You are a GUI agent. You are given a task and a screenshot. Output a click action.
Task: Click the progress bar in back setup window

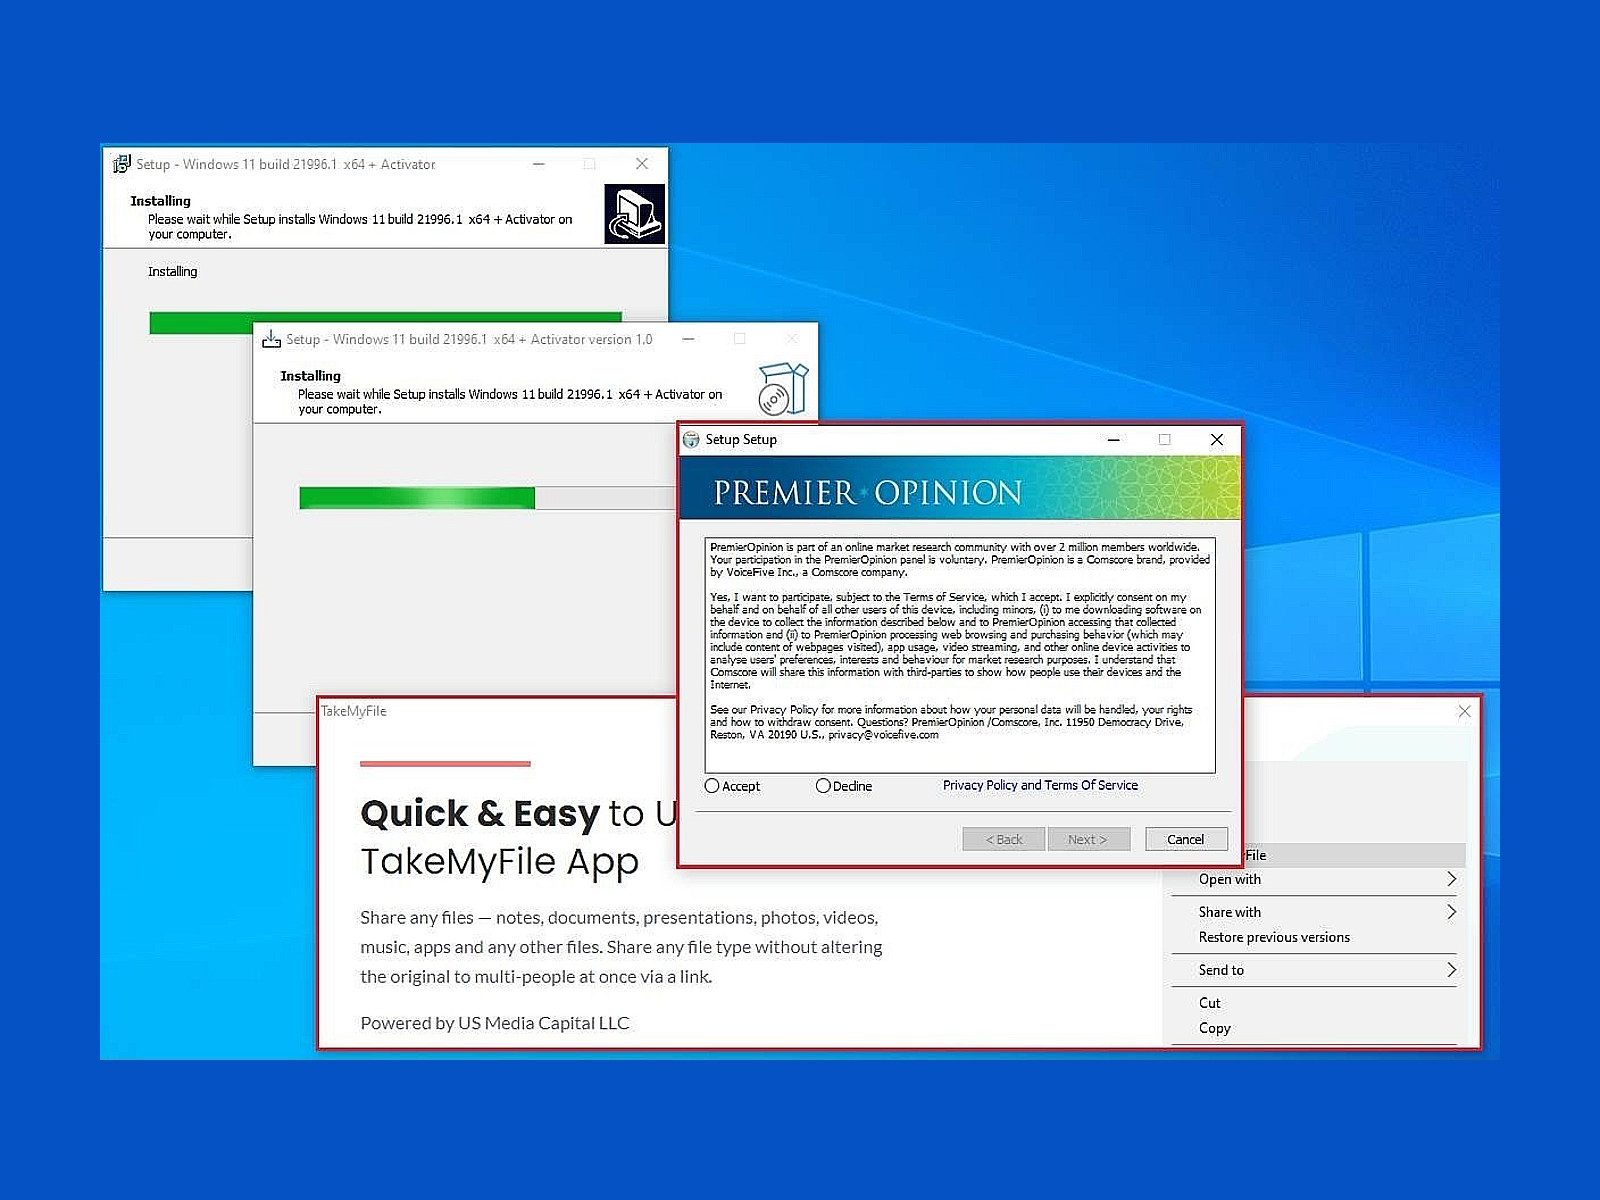(385, 322)
